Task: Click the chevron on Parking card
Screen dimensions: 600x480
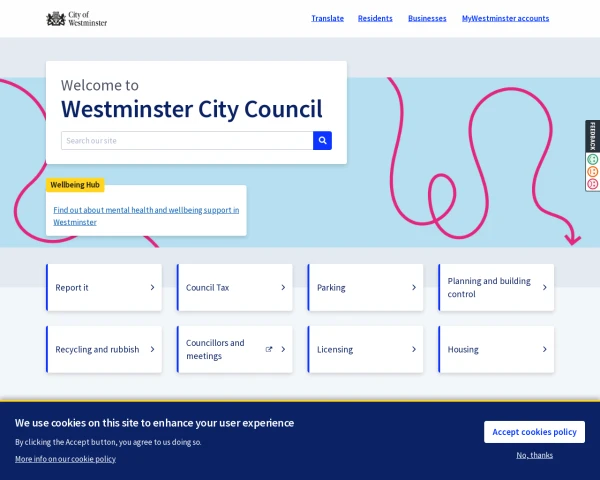Action: (414, 287)
